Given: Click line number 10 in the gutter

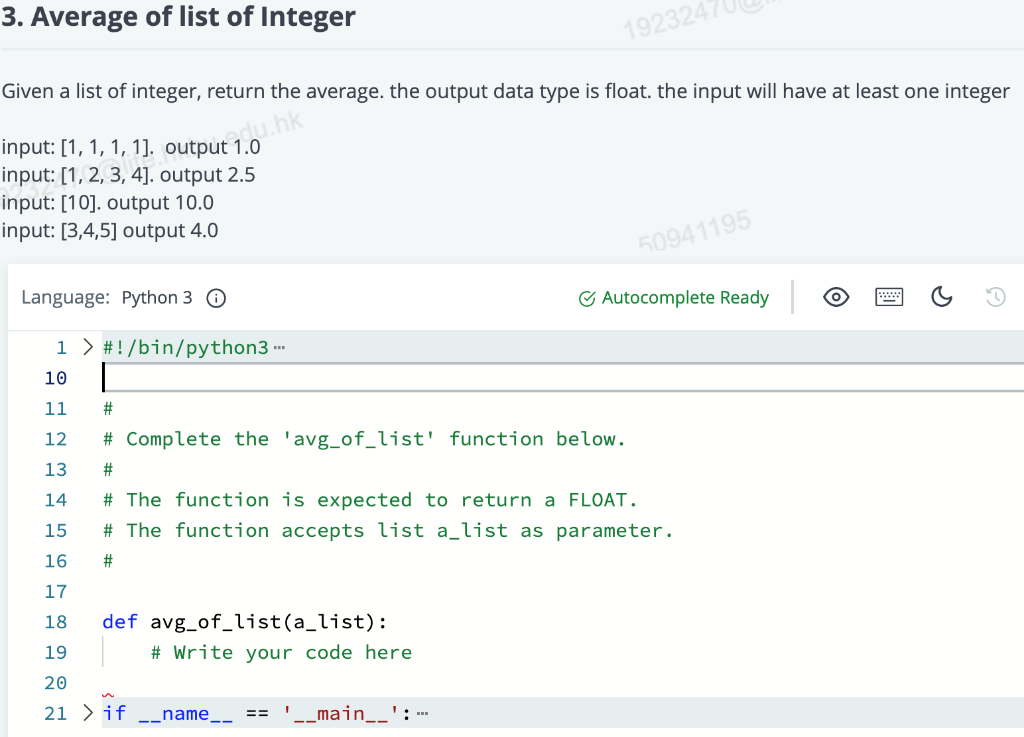Looking at the screenshot, I should point(56,377).
